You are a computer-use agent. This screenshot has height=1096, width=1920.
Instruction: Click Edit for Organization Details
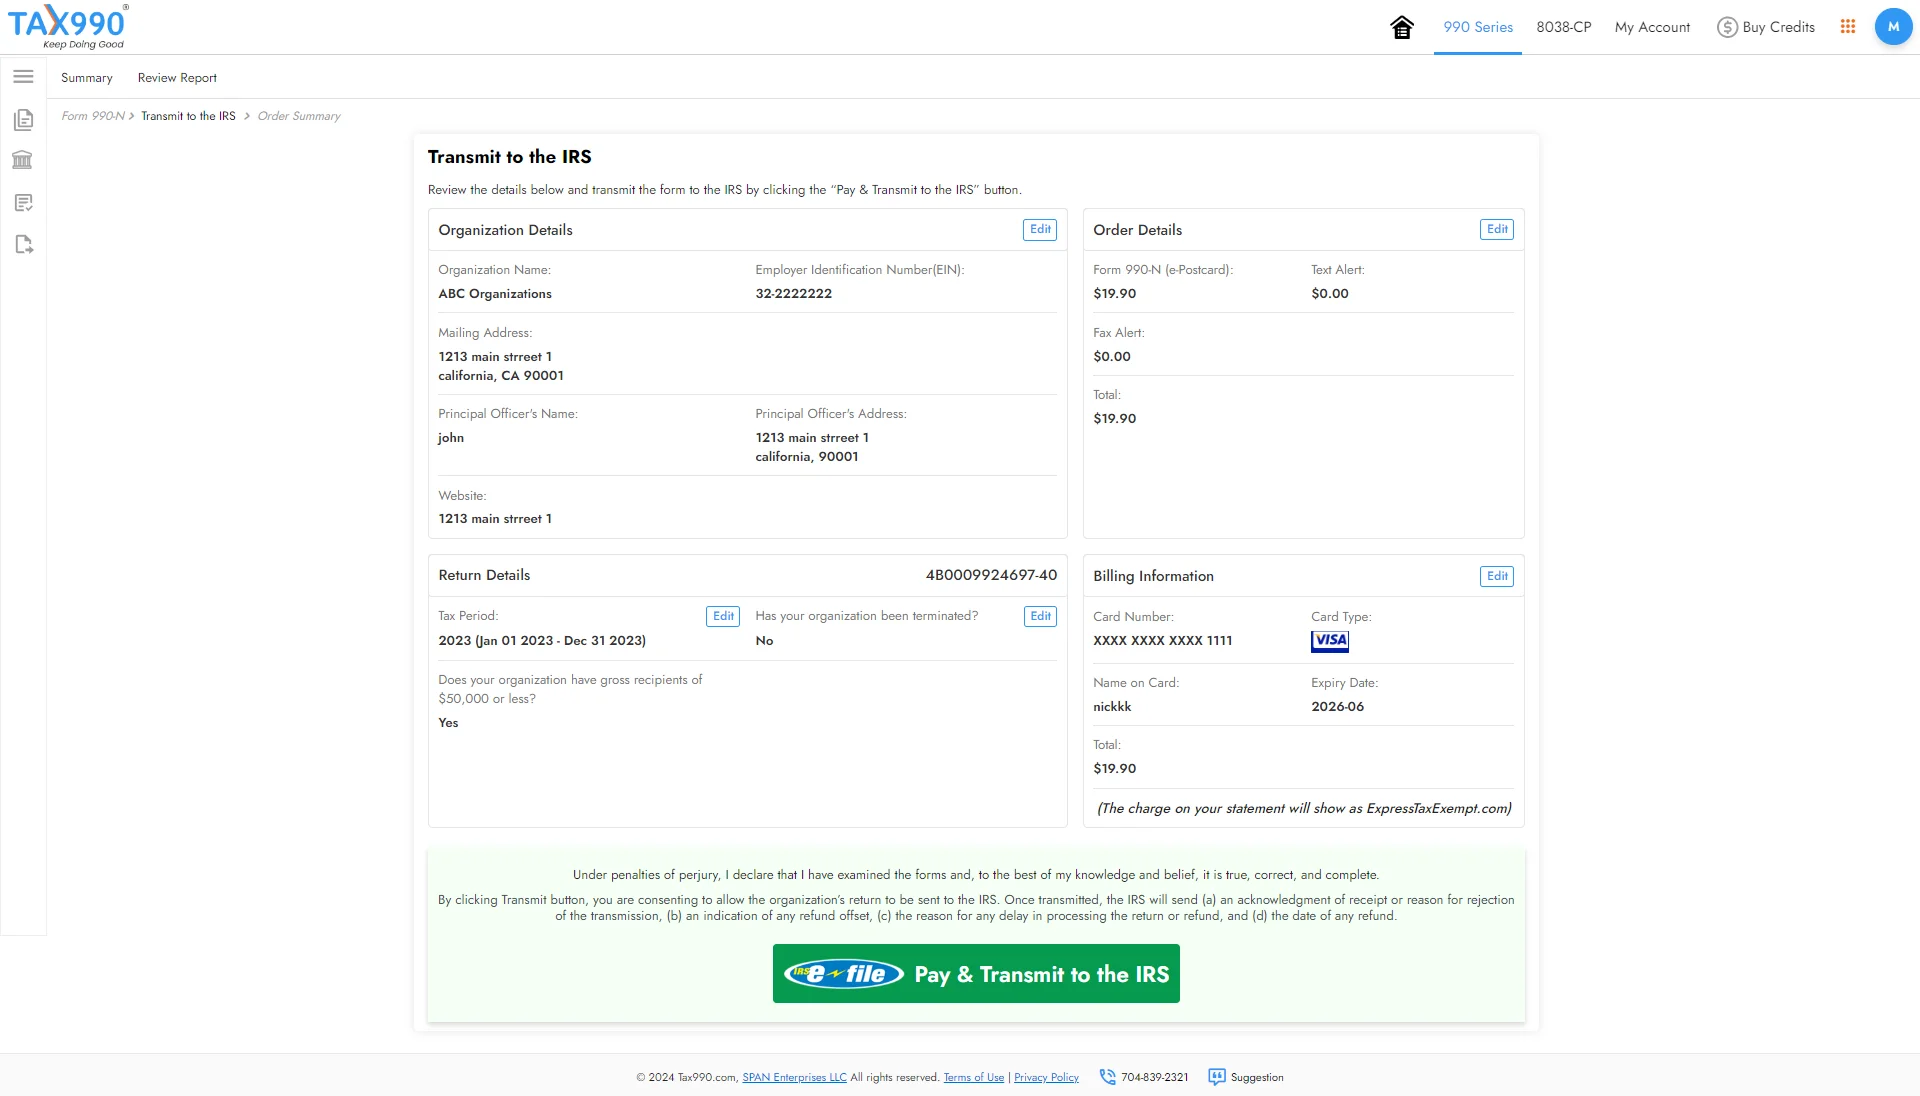pyautogui.click(x=1040, y=228)
